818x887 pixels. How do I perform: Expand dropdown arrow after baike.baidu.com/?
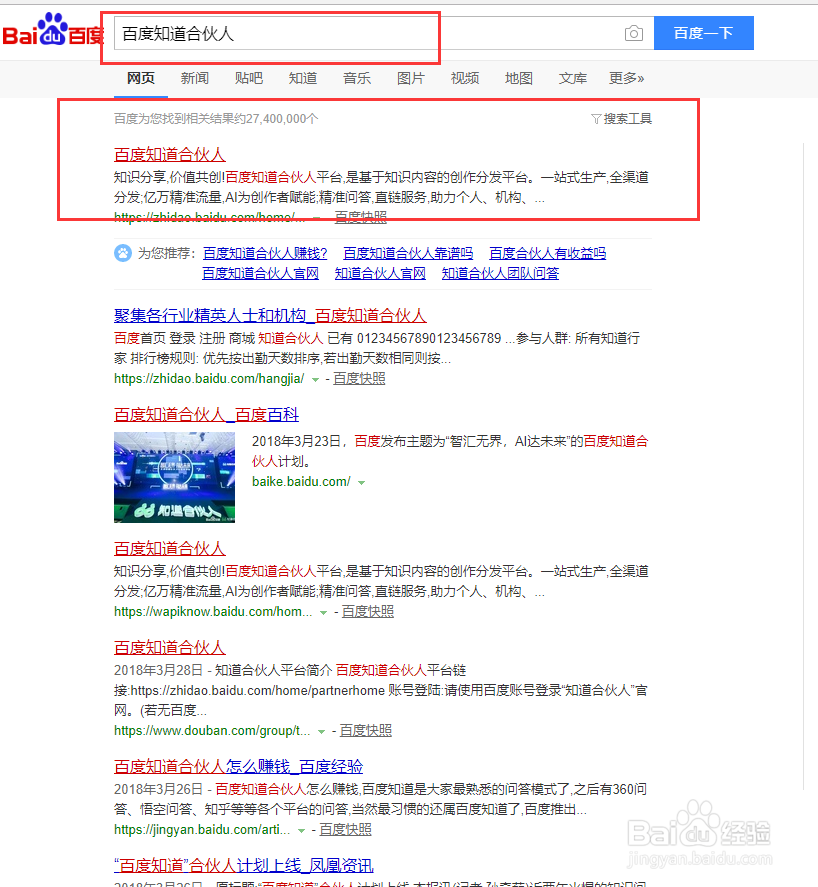click(361, 483)
